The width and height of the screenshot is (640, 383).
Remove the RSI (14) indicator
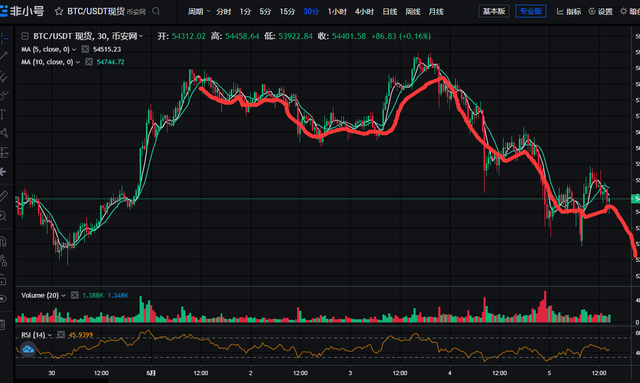(x=61, y=335)
